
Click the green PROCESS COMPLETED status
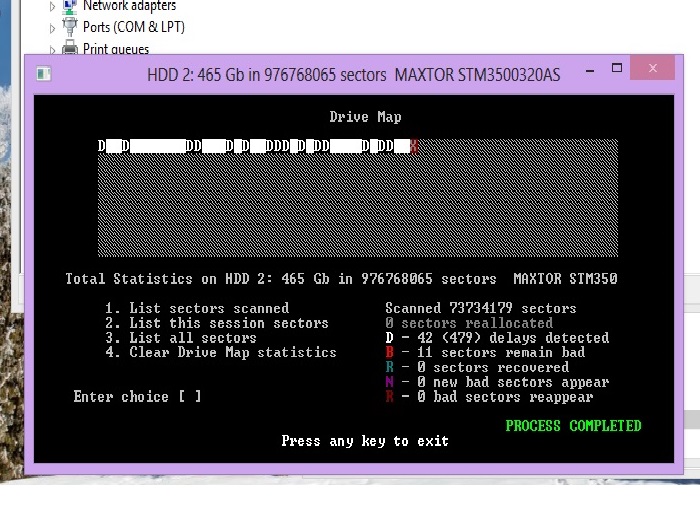click(x=573, y=426)
